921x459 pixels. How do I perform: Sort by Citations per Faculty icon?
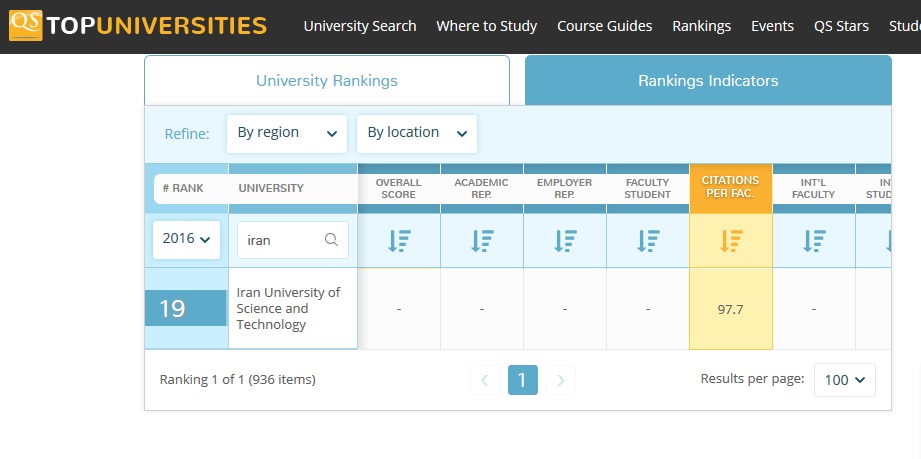(x=731, y=240)
